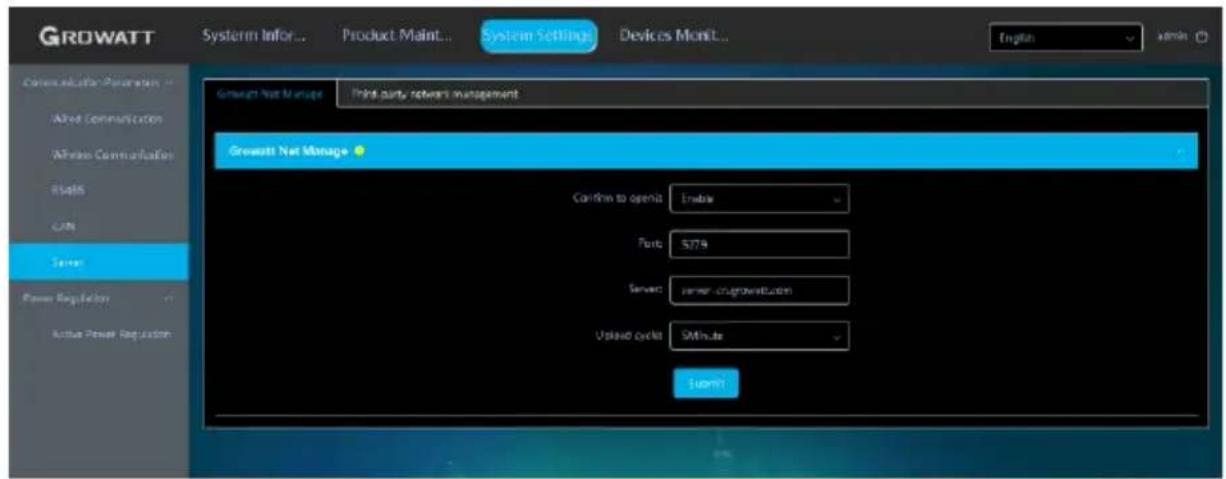Click the Port input field
The width and height of the screenshot is (1226, 479).
759,244
